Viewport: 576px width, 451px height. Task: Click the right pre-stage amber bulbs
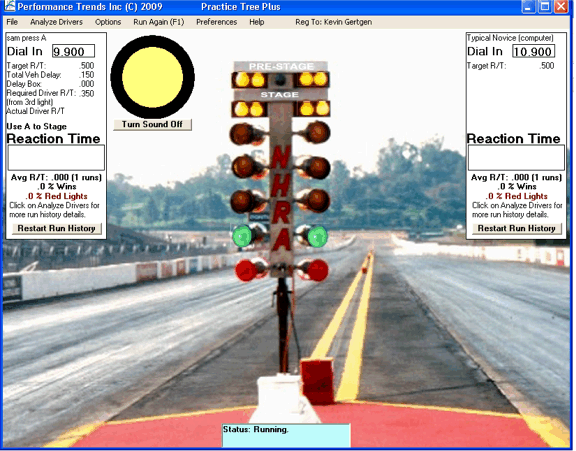[x=313, y=80]
